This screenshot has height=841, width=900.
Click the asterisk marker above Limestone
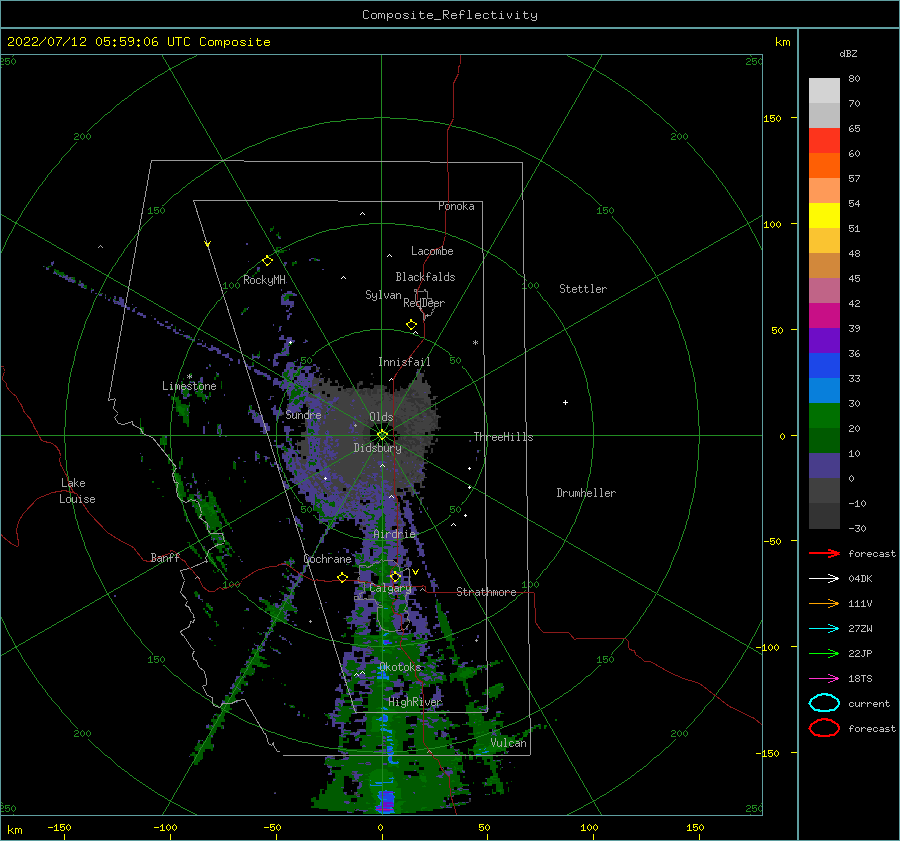pyautogui.click(x=189, y=377)
